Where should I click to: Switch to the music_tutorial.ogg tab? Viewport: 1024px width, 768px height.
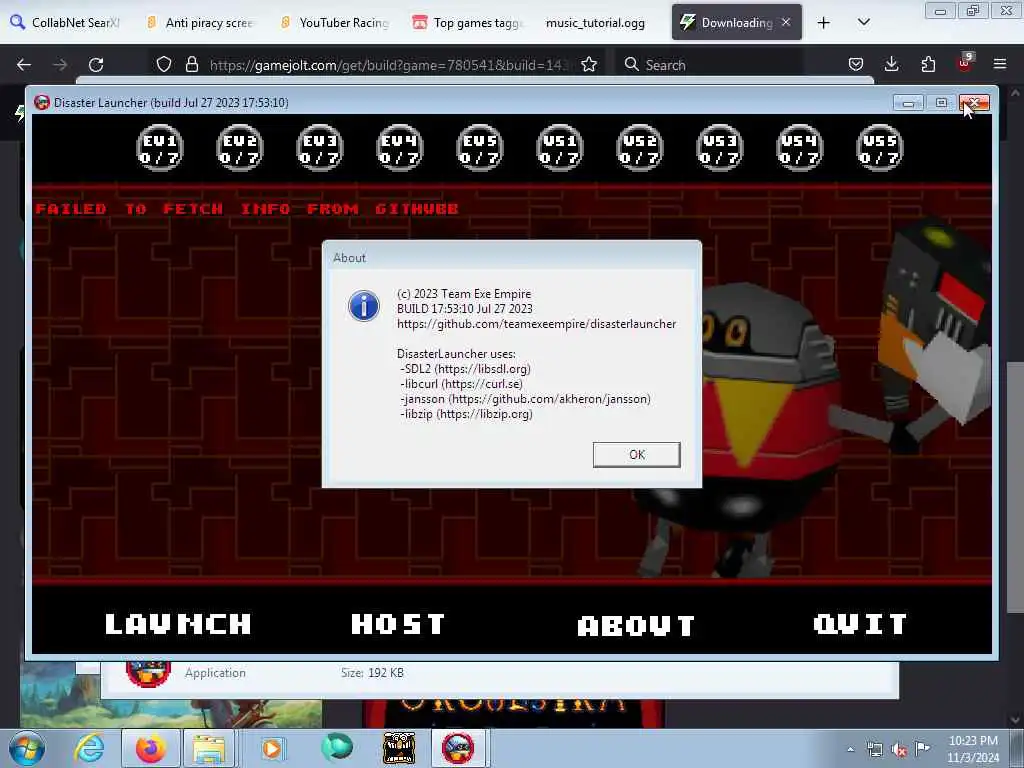click(x=596, y=23)
